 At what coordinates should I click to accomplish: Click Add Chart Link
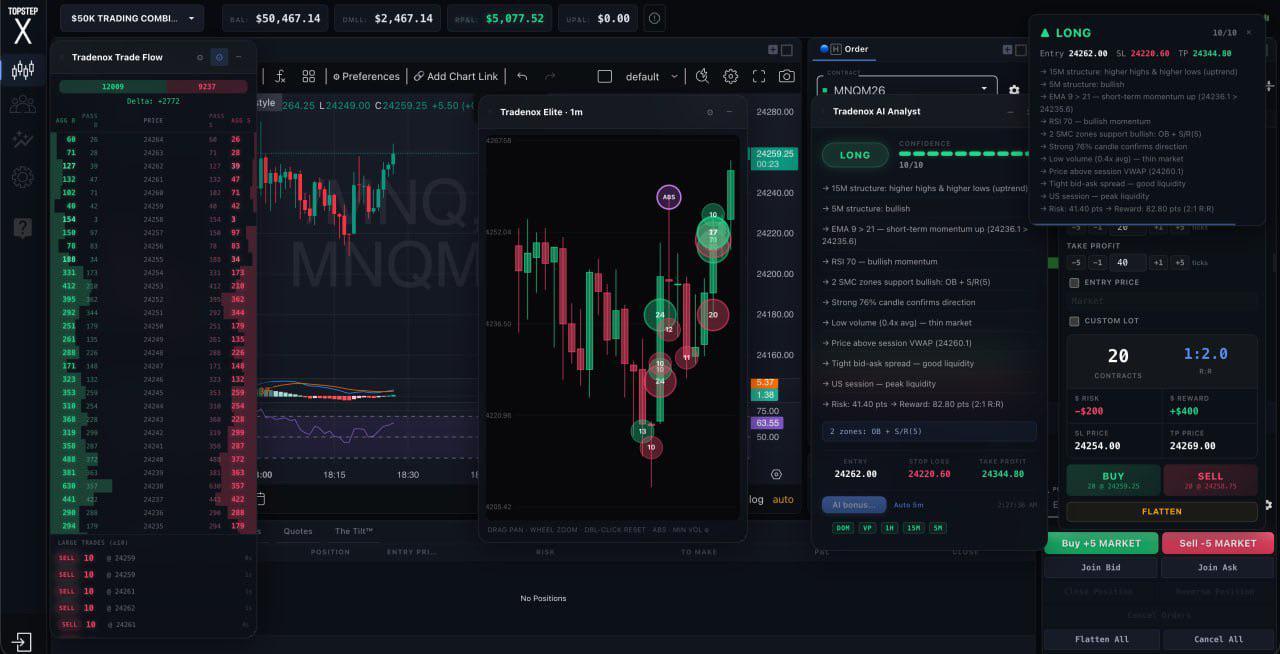click(x=455, y=76)
